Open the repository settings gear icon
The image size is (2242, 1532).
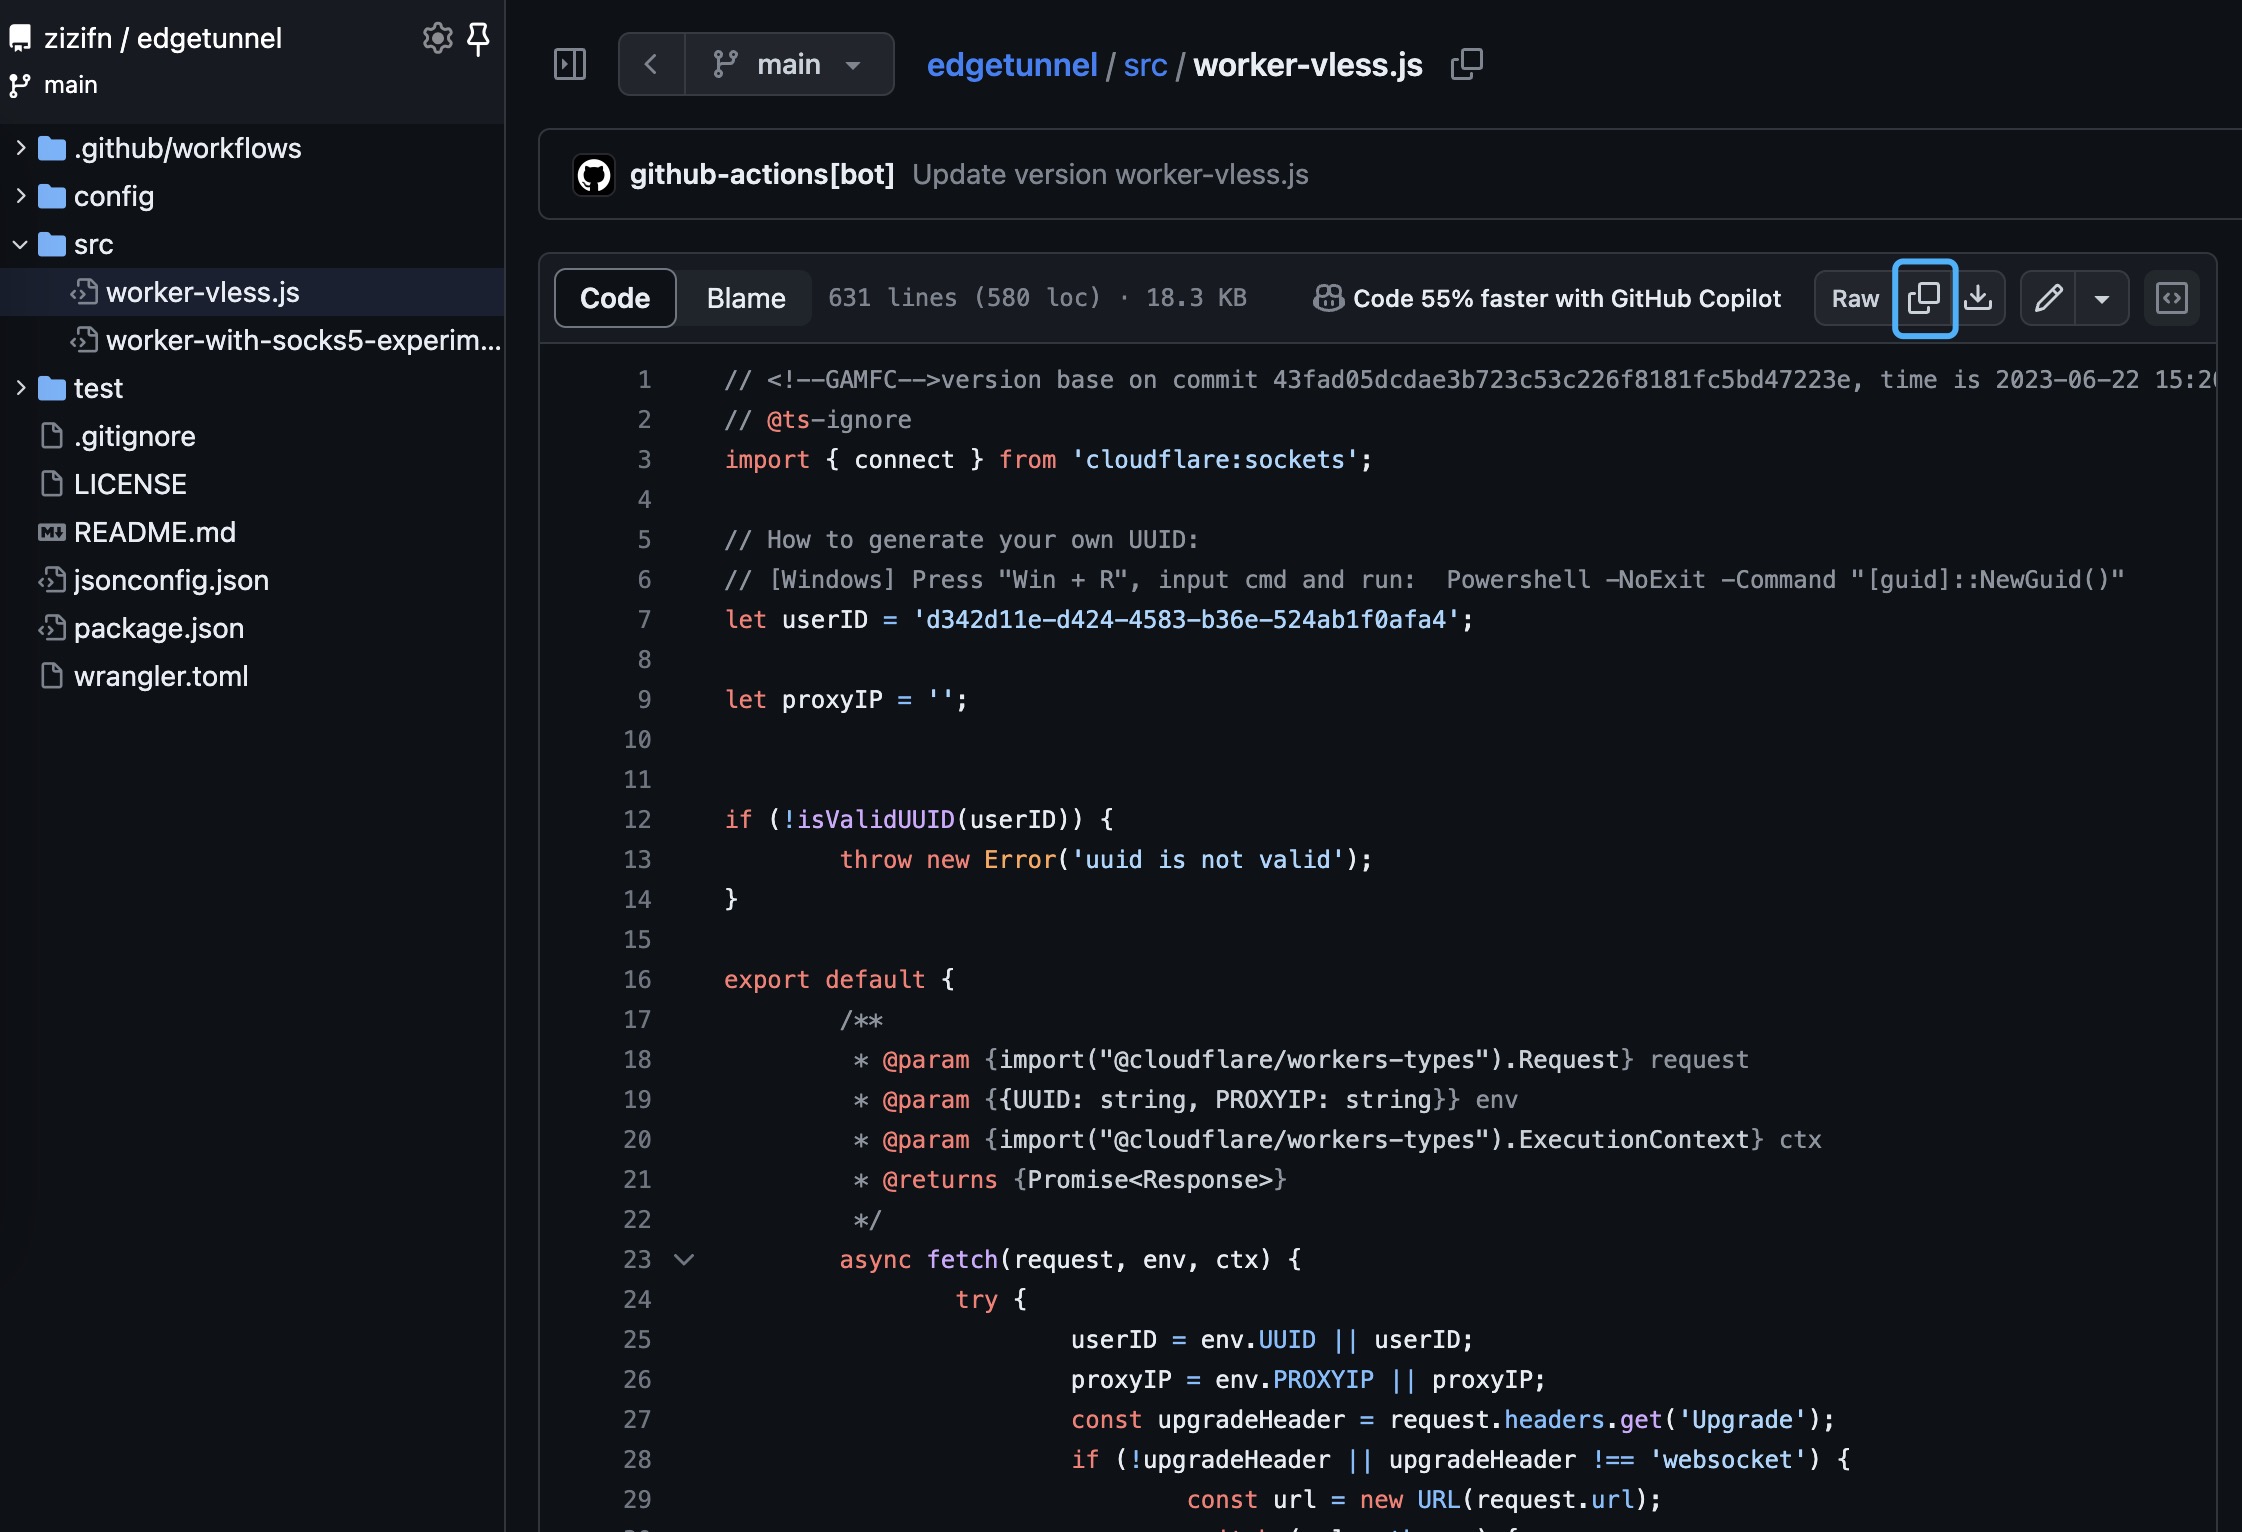click(437, 38)
